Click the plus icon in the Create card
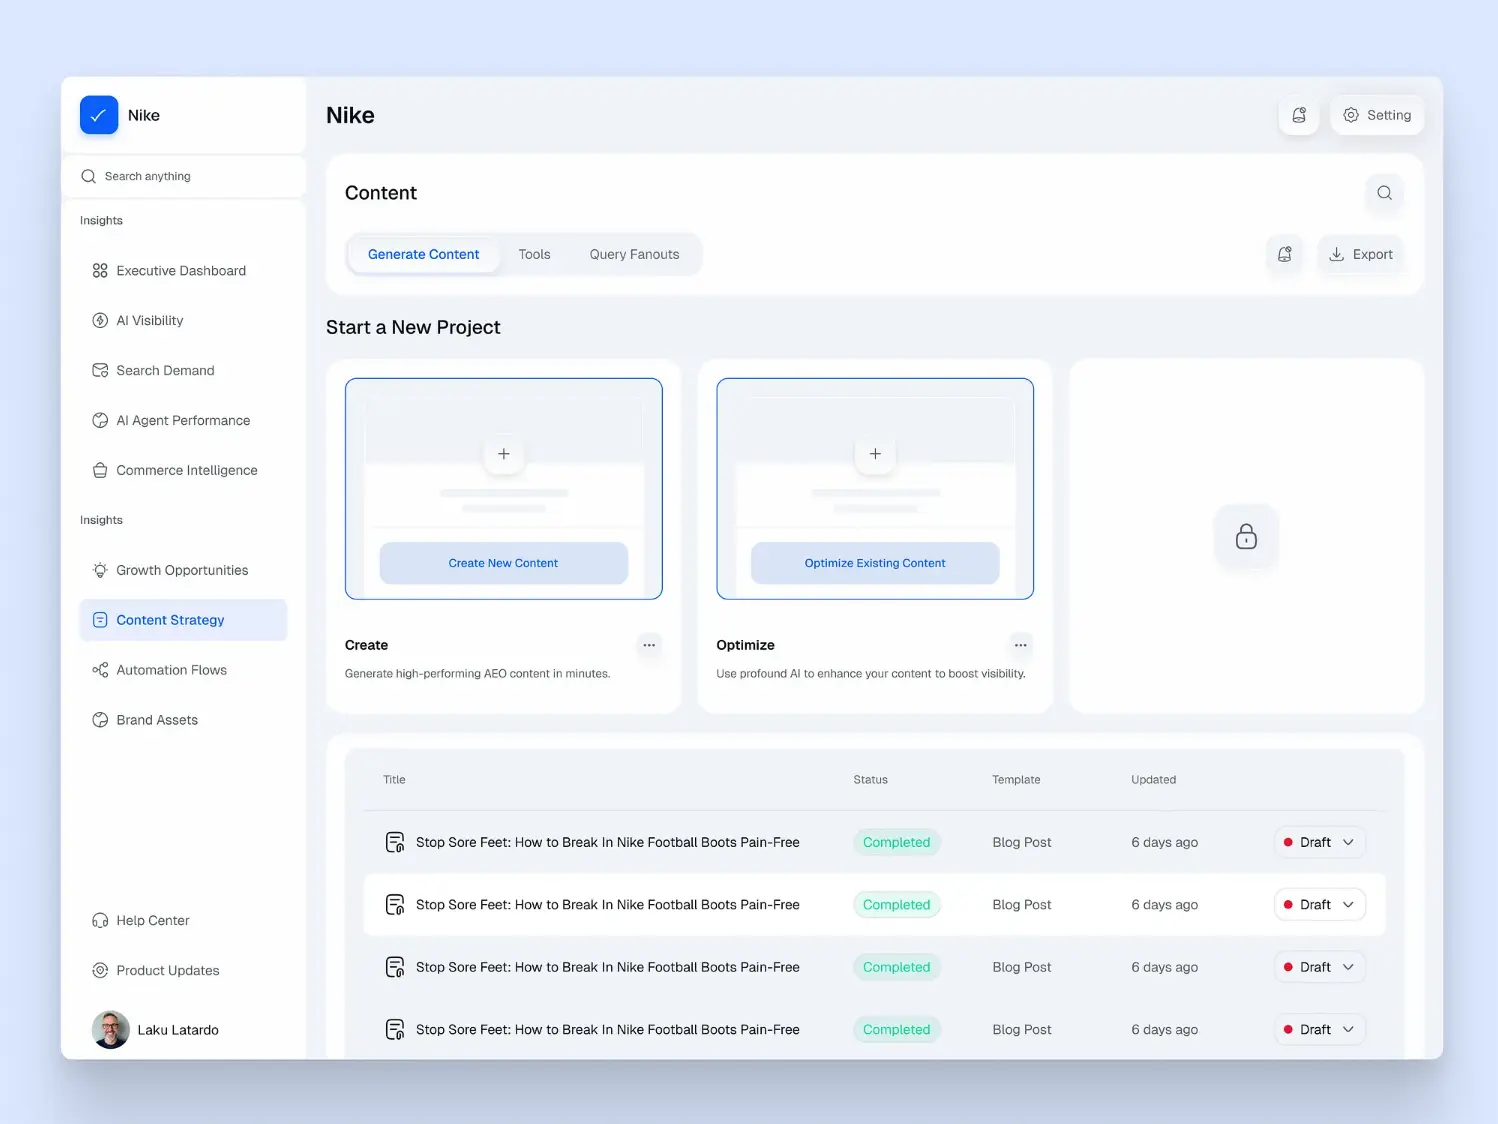The height and width of the screenshot is (1124, 1498). point(504,454)
